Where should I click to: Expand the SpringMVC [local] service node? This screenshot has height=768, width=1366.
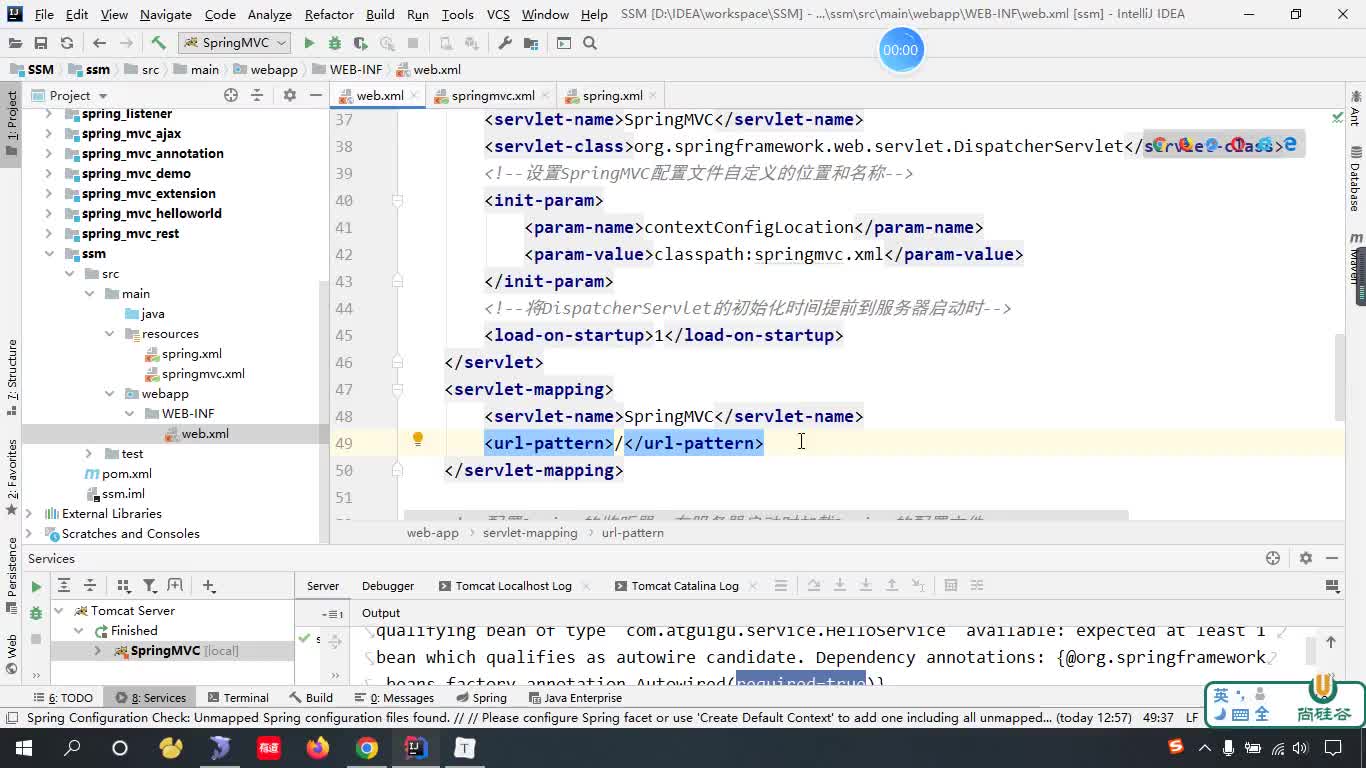[98, 651]
